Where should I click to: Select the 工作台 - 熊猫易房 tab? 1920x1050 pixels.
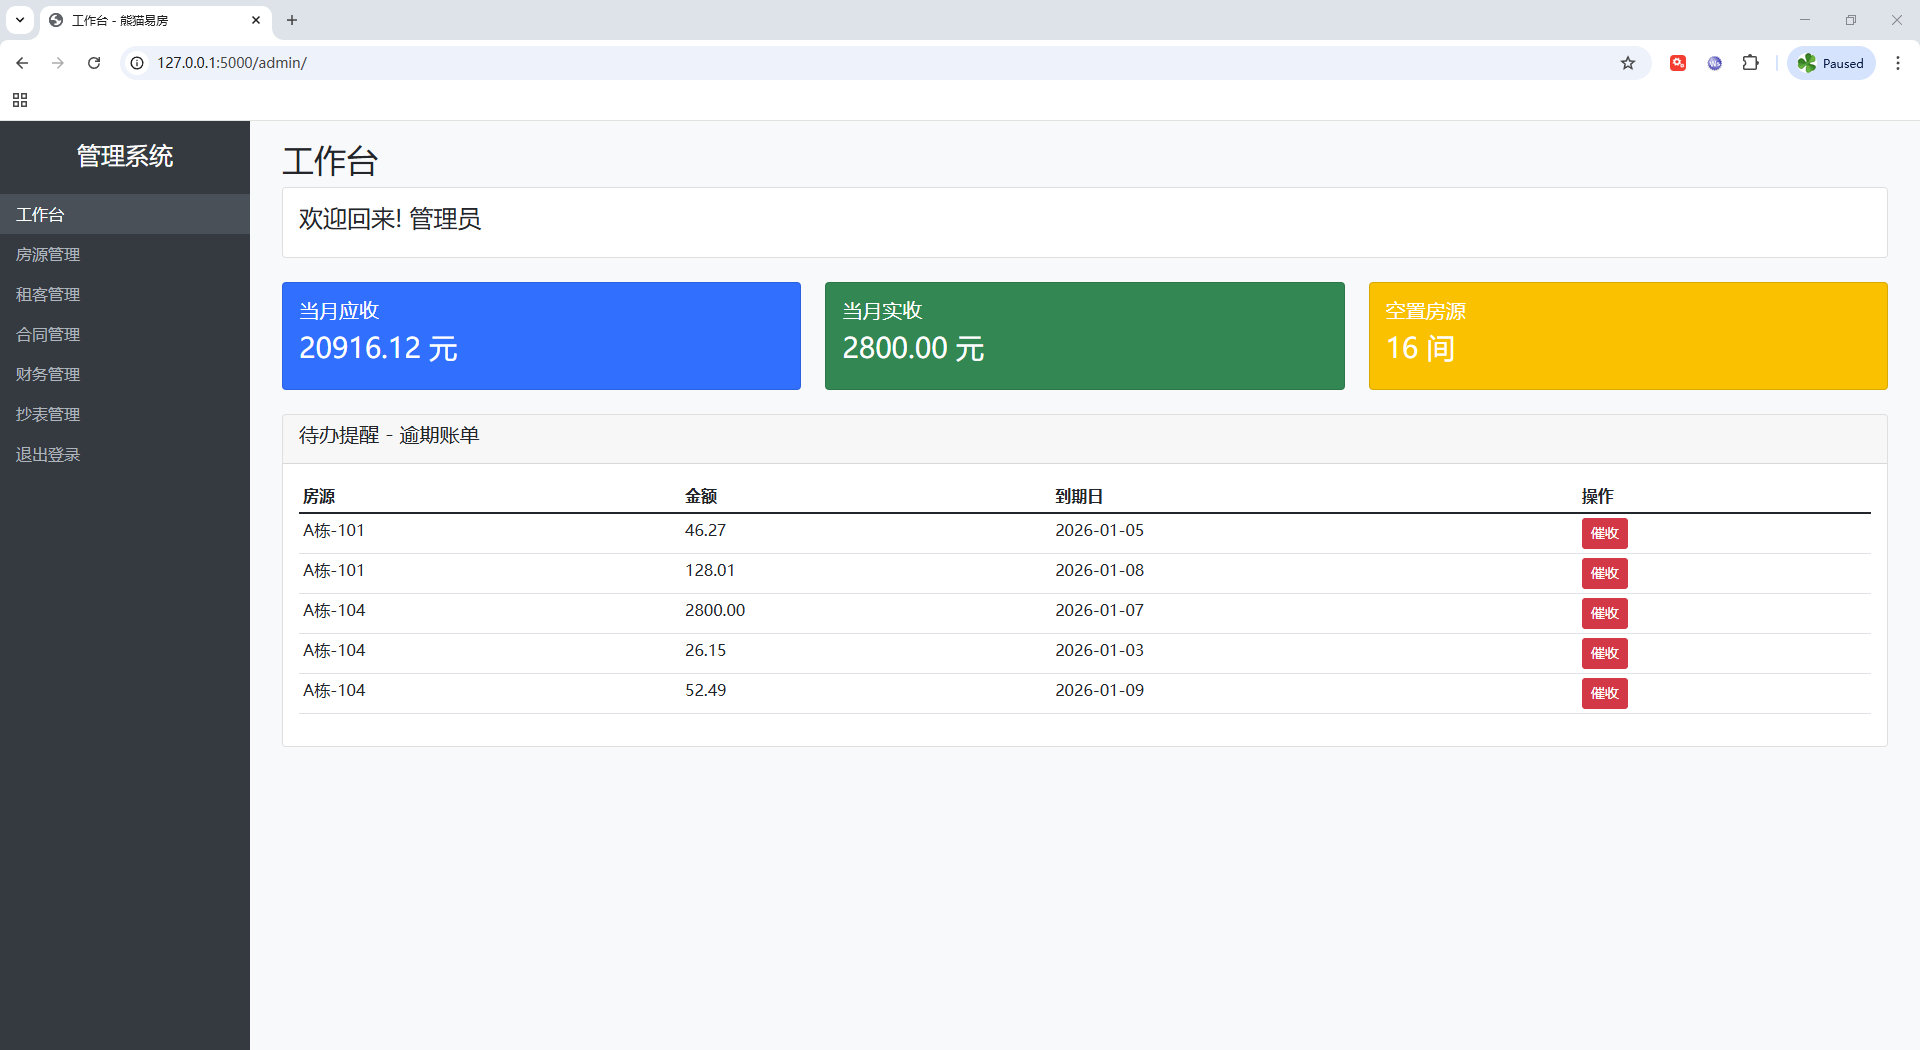coord(155,21)
